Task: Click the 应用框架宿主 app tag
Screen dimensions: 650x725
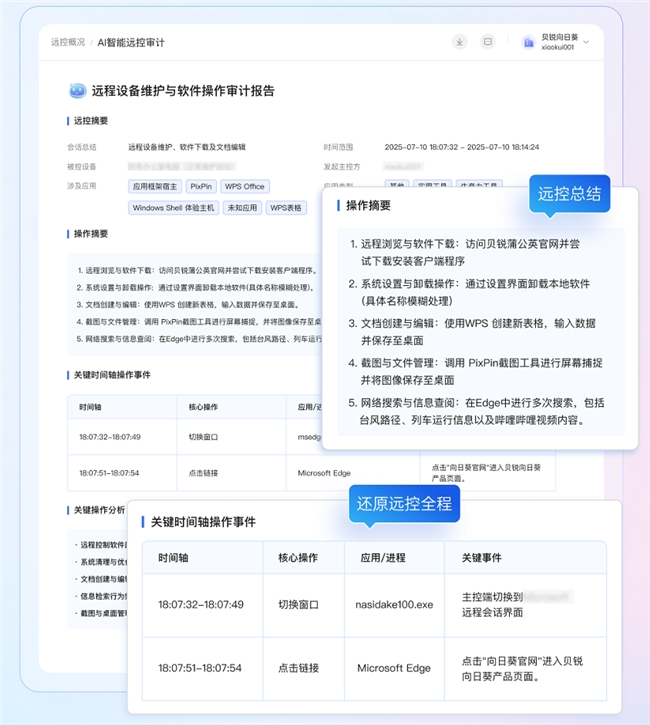Action: 154,186
